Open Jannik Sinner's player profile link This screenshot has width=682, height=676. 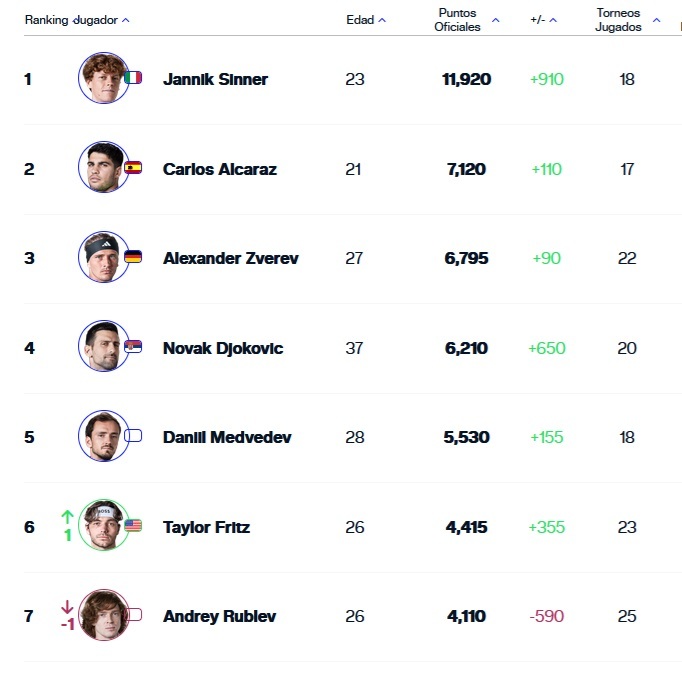point(215,79)
